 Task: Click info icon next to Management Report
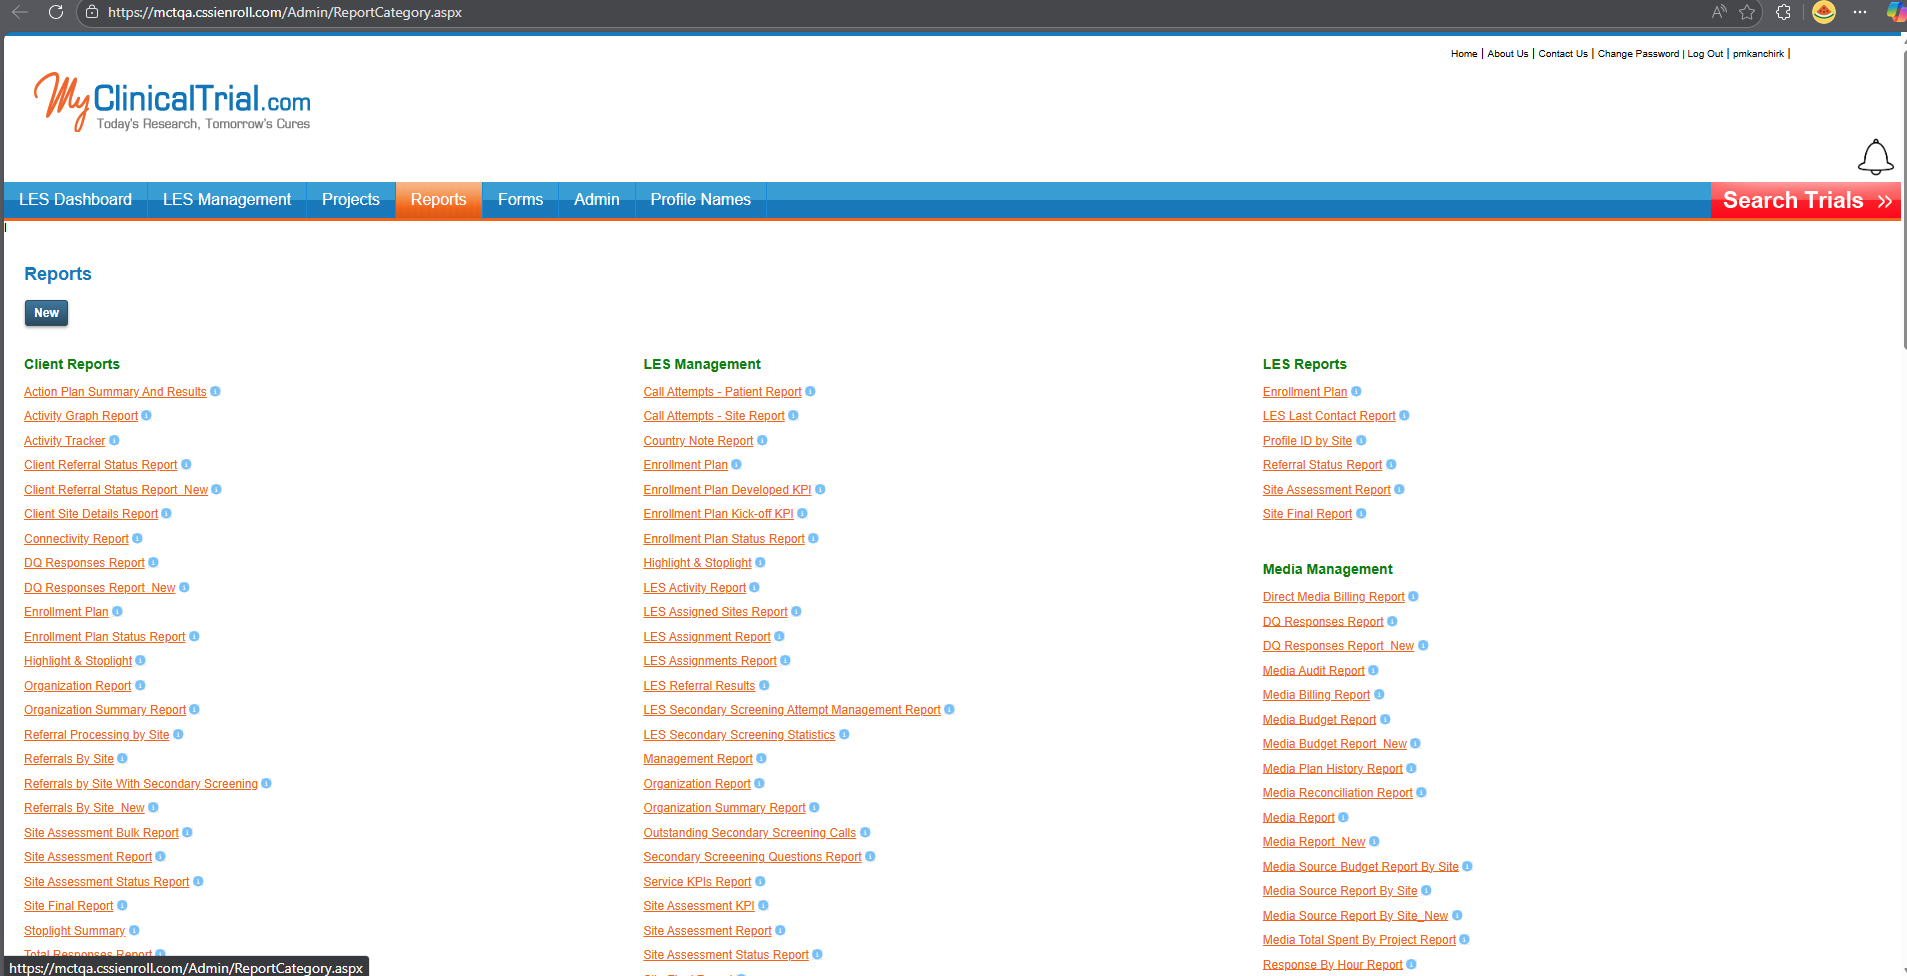point(761,758)
